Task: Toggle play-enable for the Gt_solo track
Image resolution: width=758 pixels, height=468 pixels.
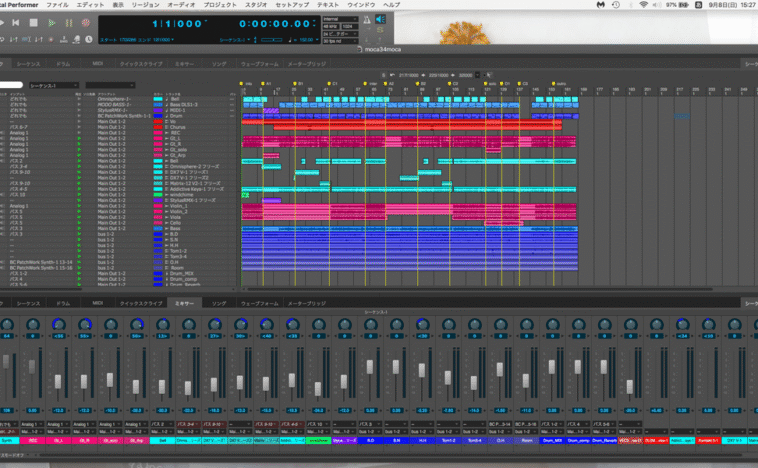Action: tap(78, 149)
